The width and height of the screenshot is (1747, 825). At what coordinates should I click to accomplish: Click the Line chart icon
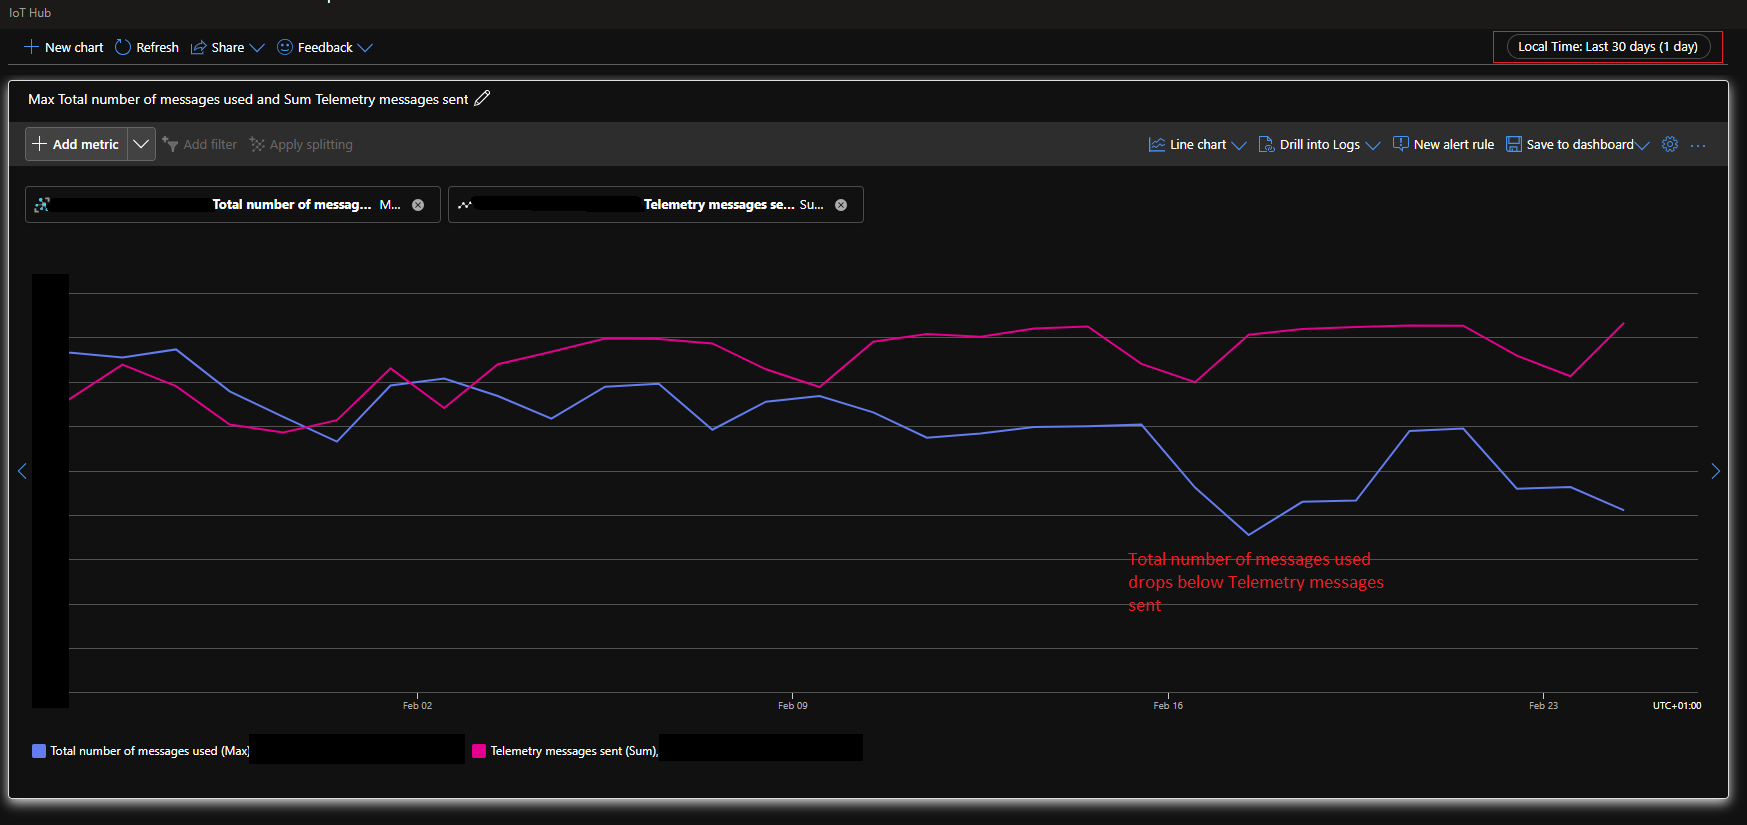(x=1157, y=144)
